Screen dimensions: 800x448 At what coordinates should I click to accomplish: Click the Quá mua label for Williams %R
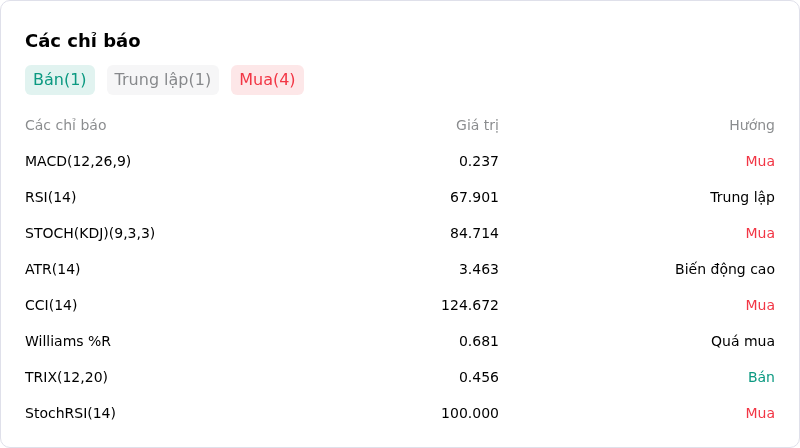743,341
